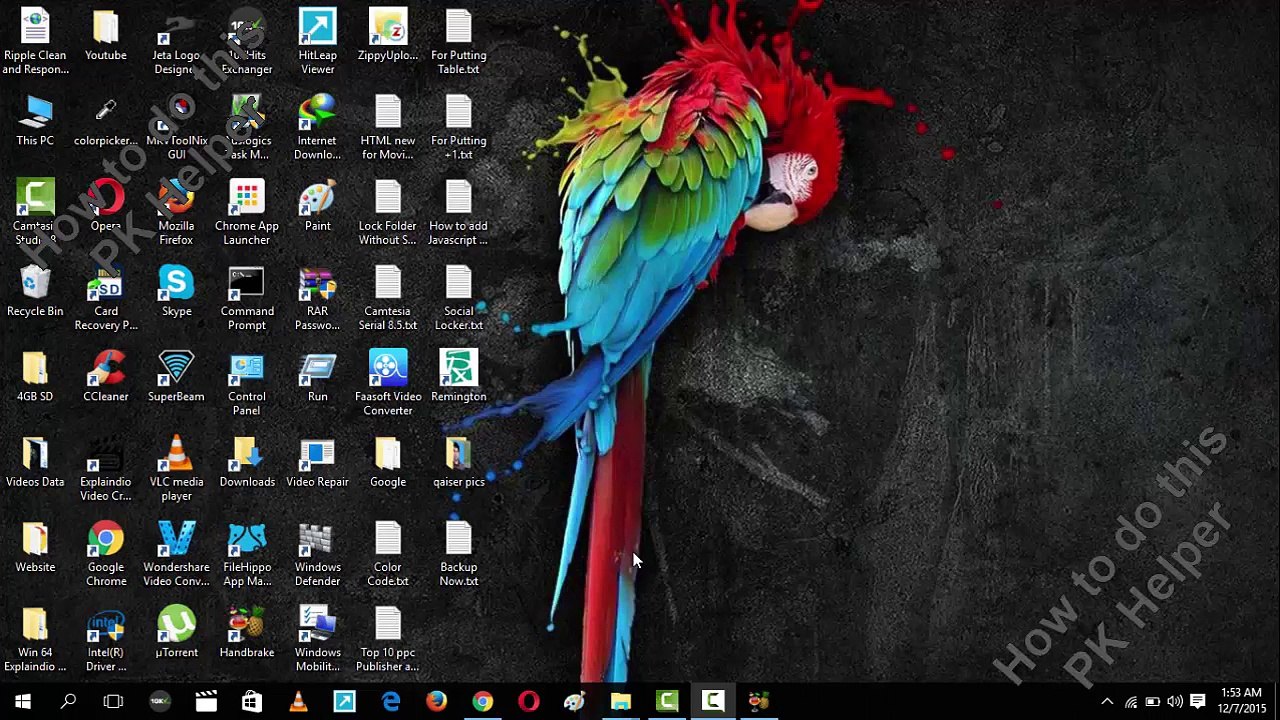
Task: Select the Ripple Clean and Respon... desktop file
Action: click(x=35, y=42)
